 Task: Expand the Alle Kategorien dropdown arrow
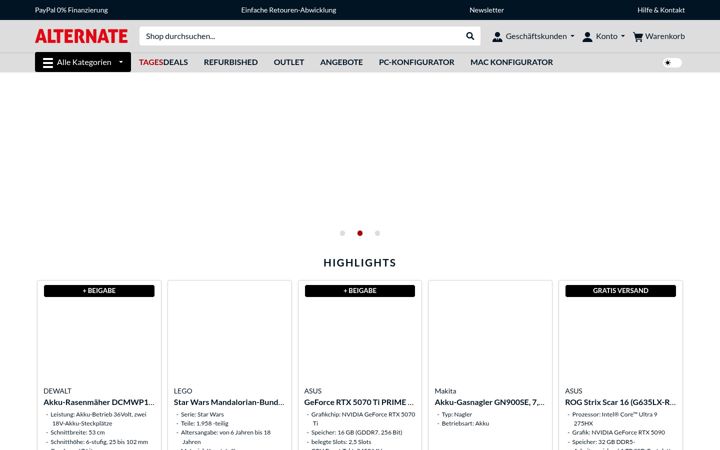coord(121,62)
